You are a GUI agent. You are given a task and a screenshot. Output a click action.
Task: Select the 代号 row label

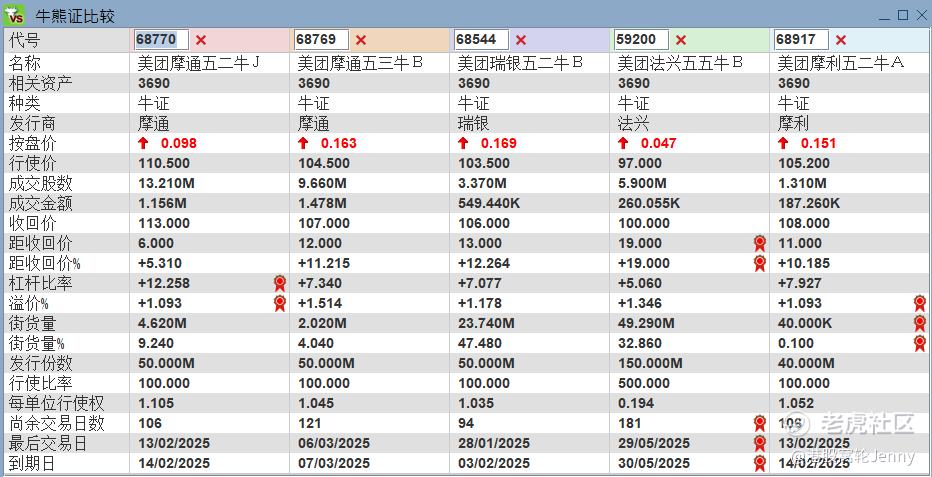coord(25,40)
